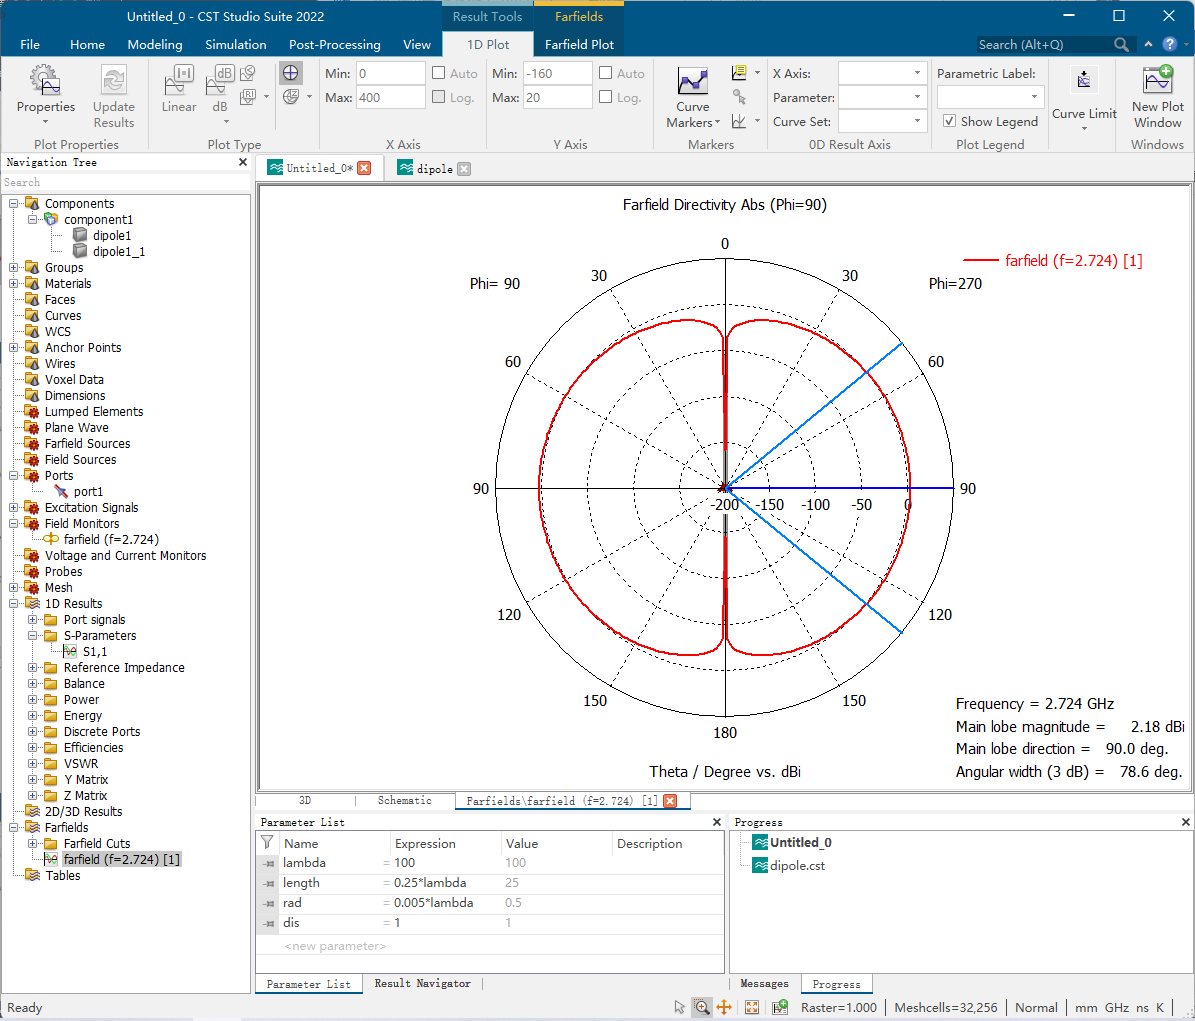Click the Update Results icon
Screen dimensions: 1195x1021
pyautogui.click(x=114, y=80)
